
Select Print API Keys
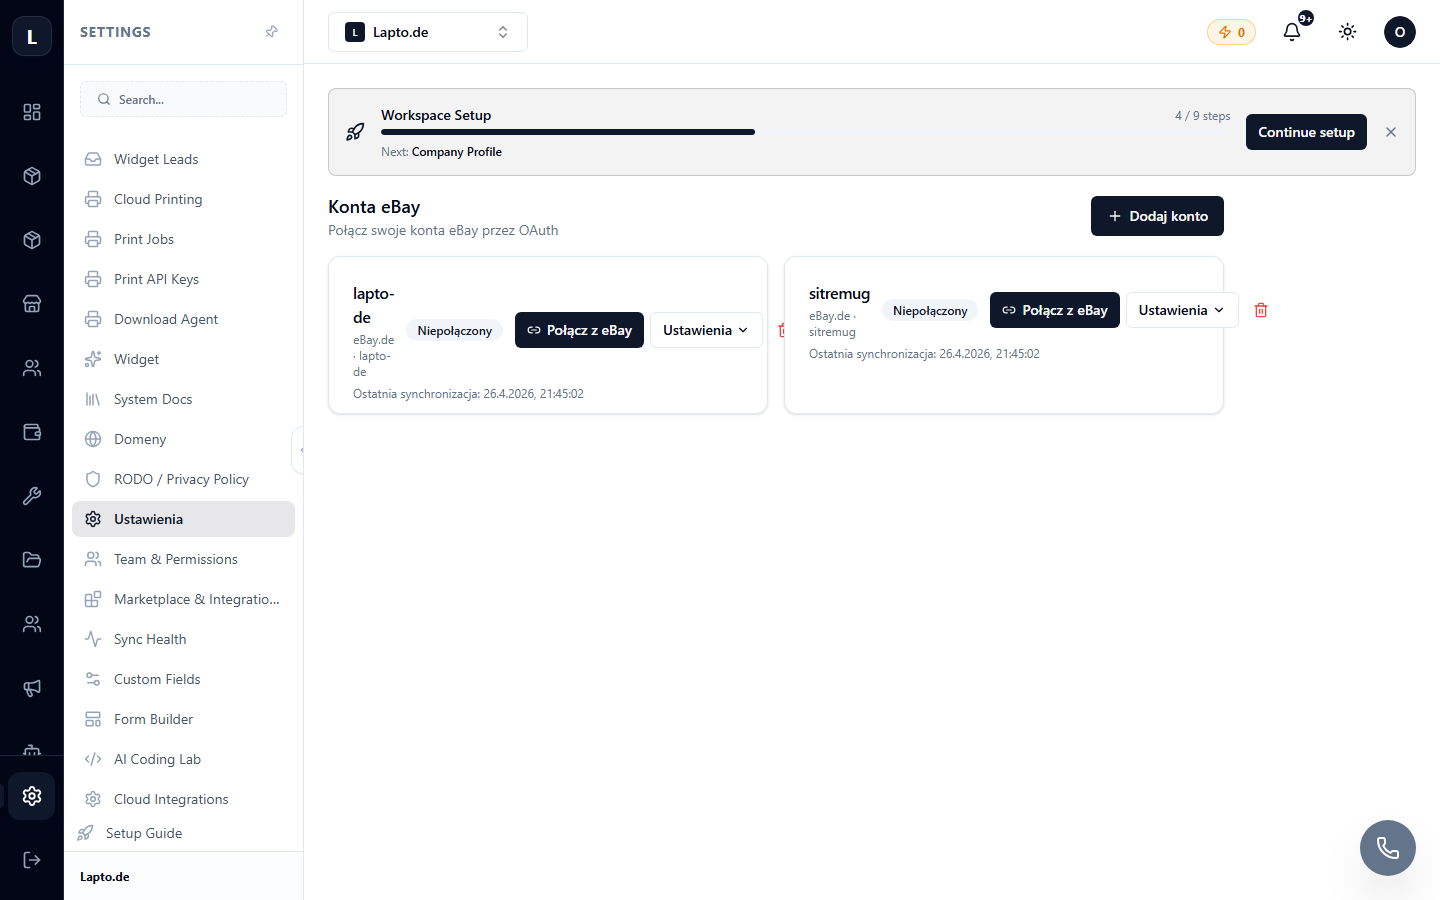[x=183, y=279]
